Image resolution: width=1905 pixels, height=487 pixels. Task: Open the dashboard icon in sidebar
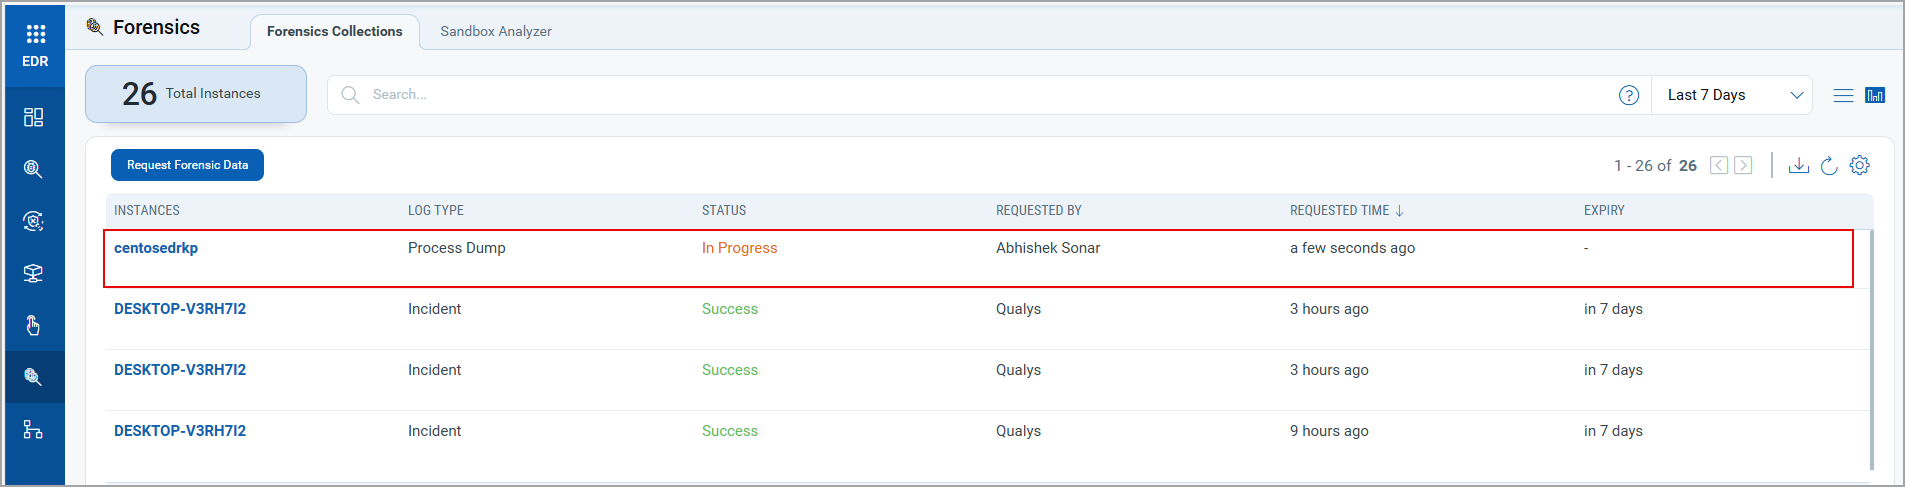(x=33, y=117)
